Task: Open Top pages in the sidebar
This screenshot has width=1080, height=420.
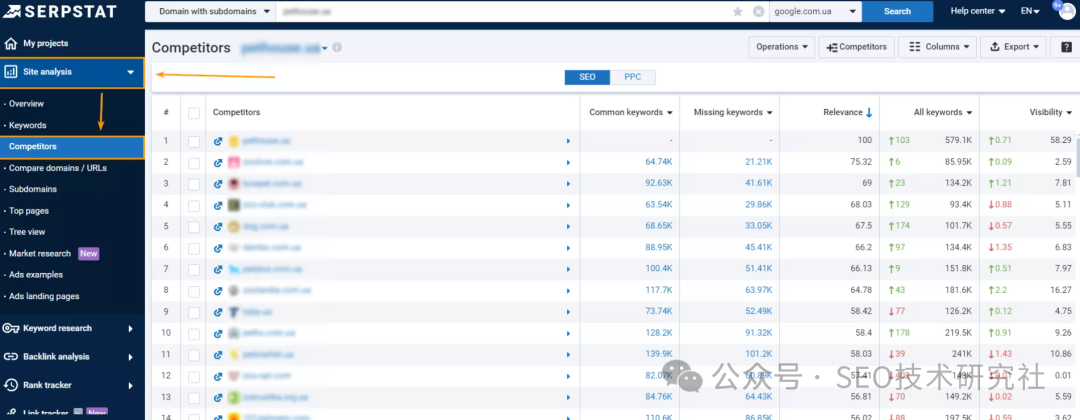Action: tap(29, 211)
